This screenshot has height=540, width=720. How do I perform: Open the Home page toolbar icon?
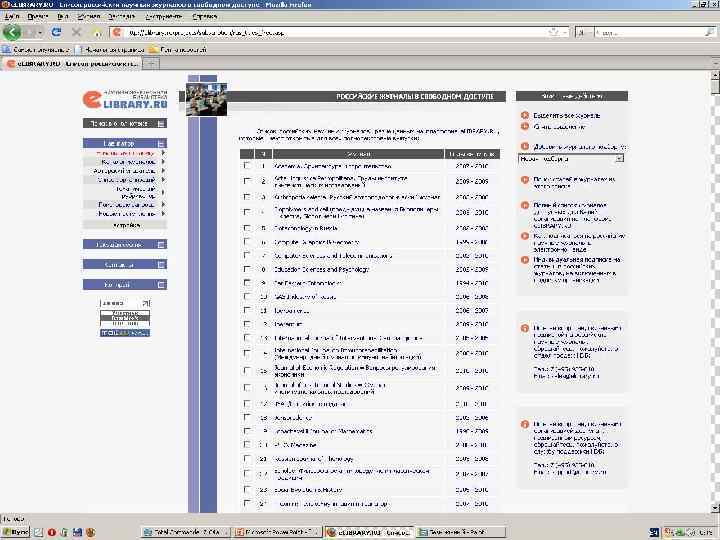(x=96, y=32)
